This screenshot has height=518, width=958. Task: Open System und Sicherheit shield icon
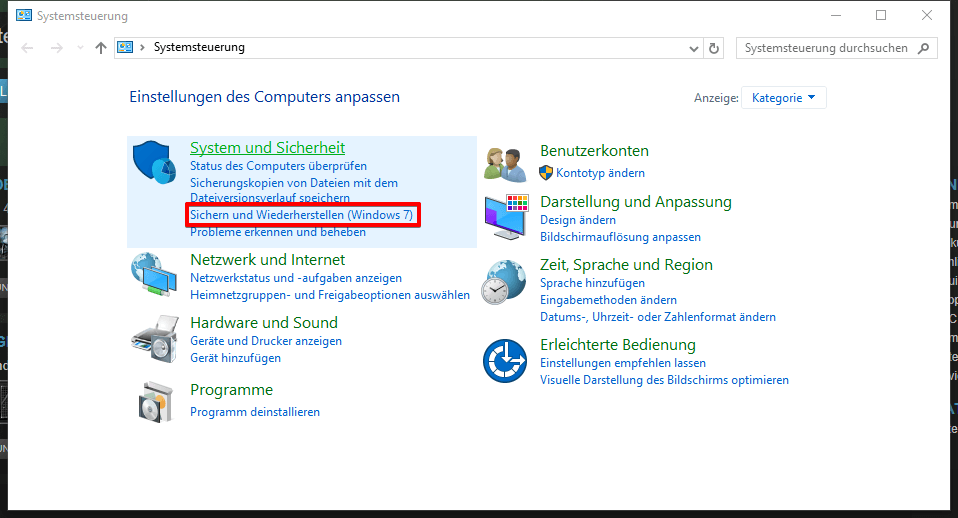point(154,162)
